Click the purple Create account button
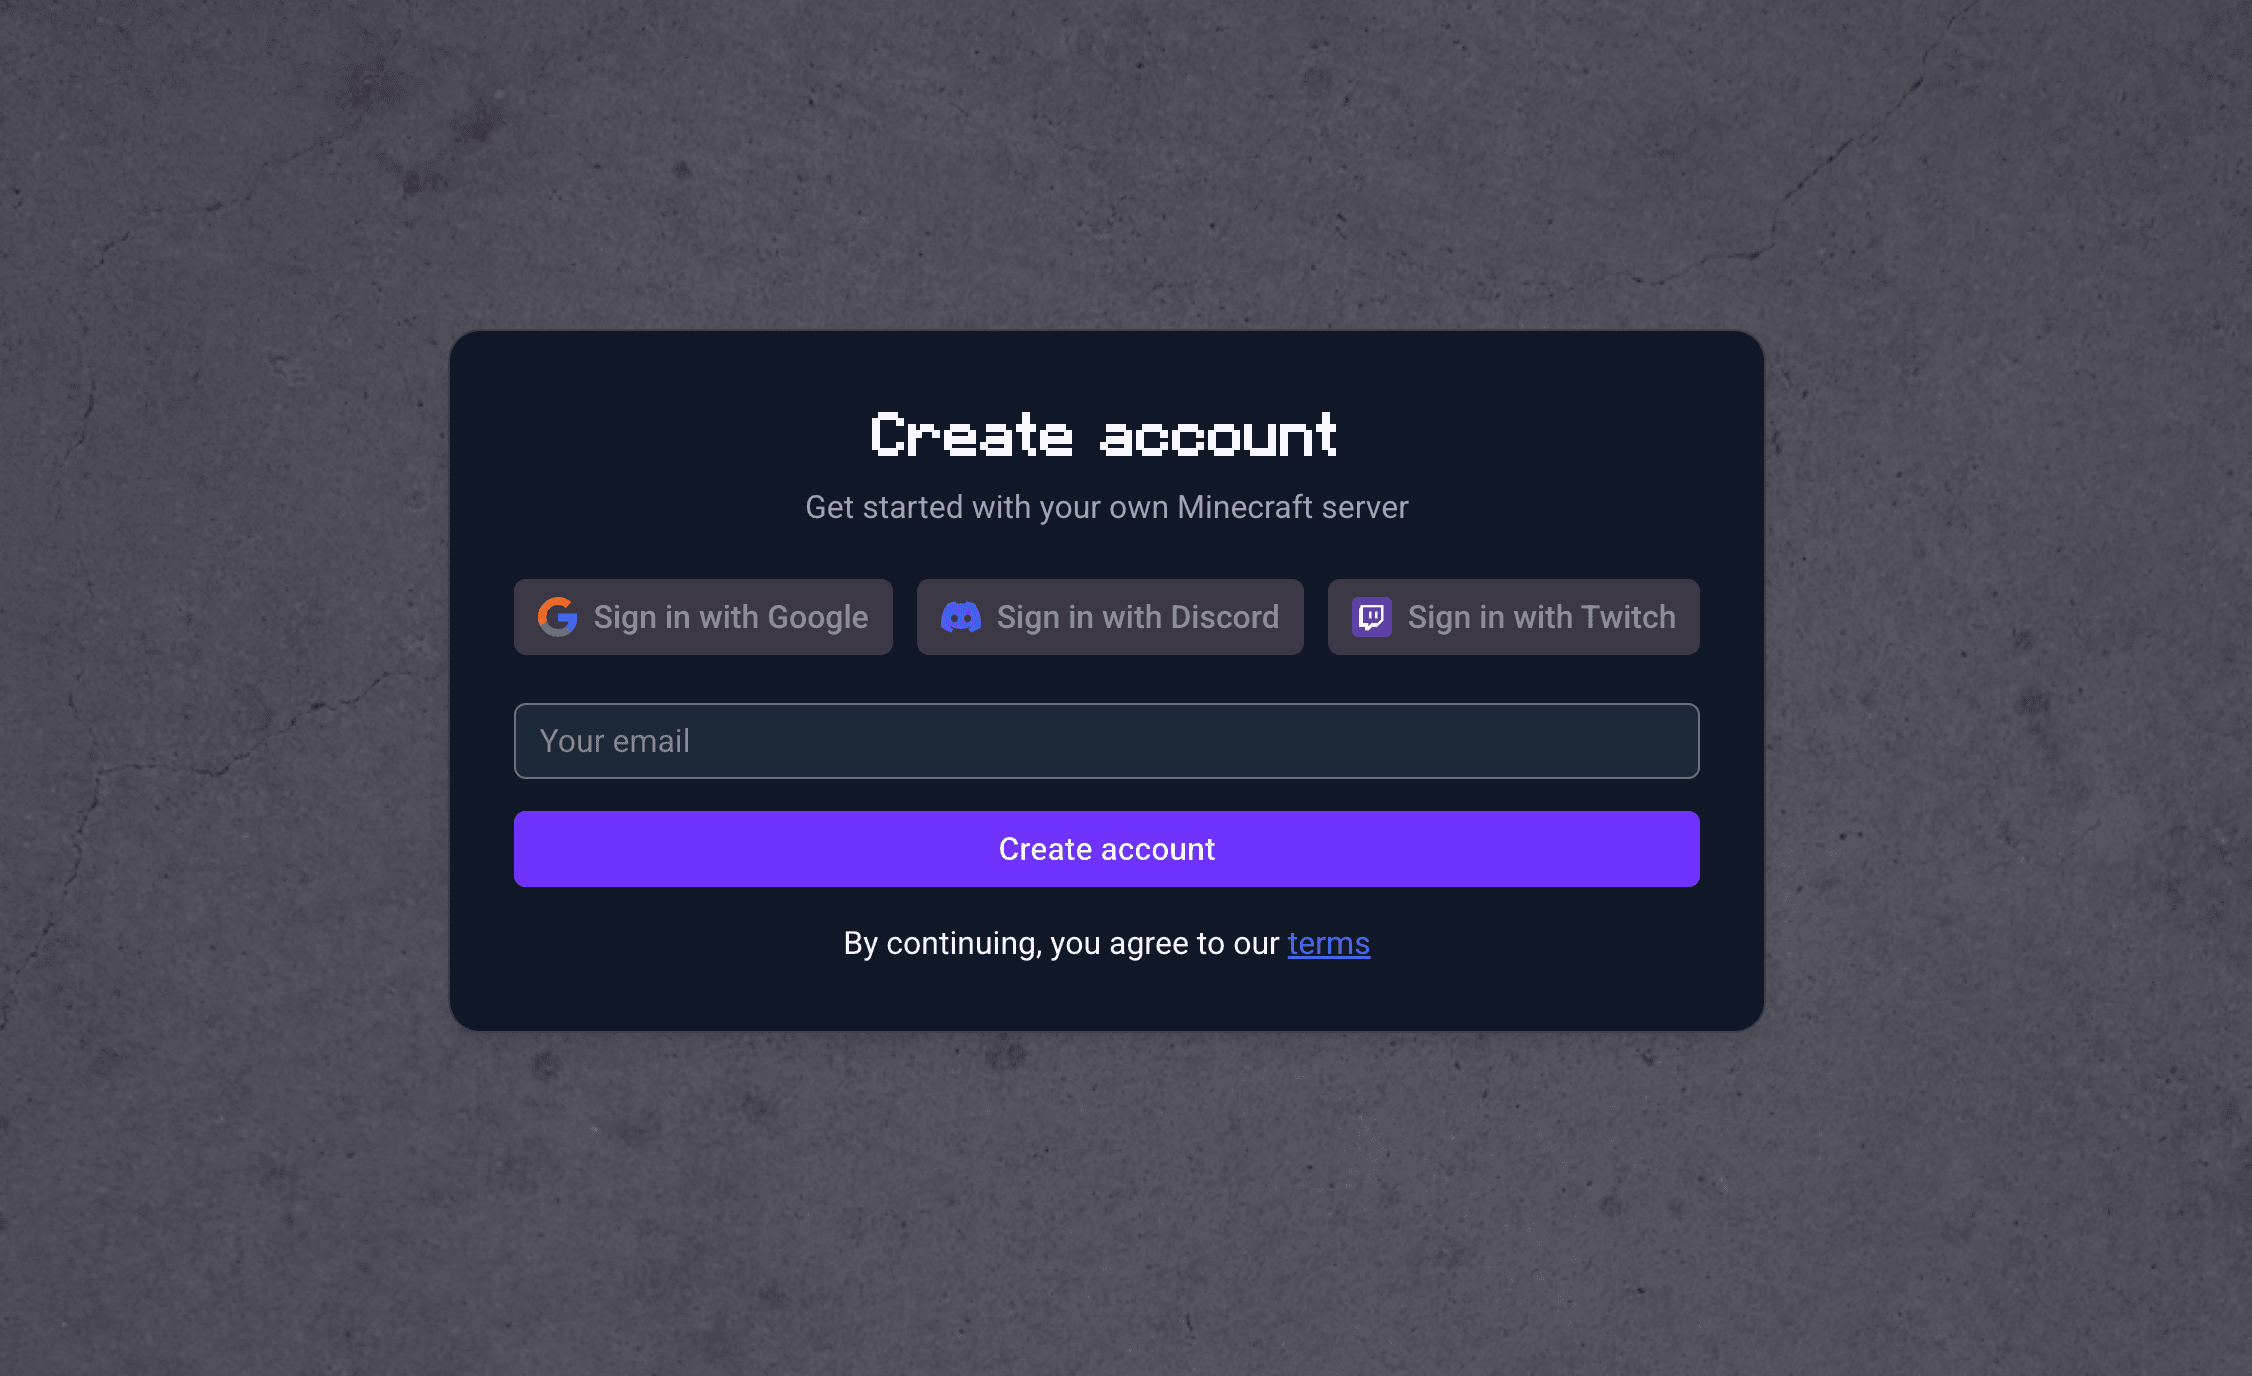2252x1376 pixels. [1107, 849]
